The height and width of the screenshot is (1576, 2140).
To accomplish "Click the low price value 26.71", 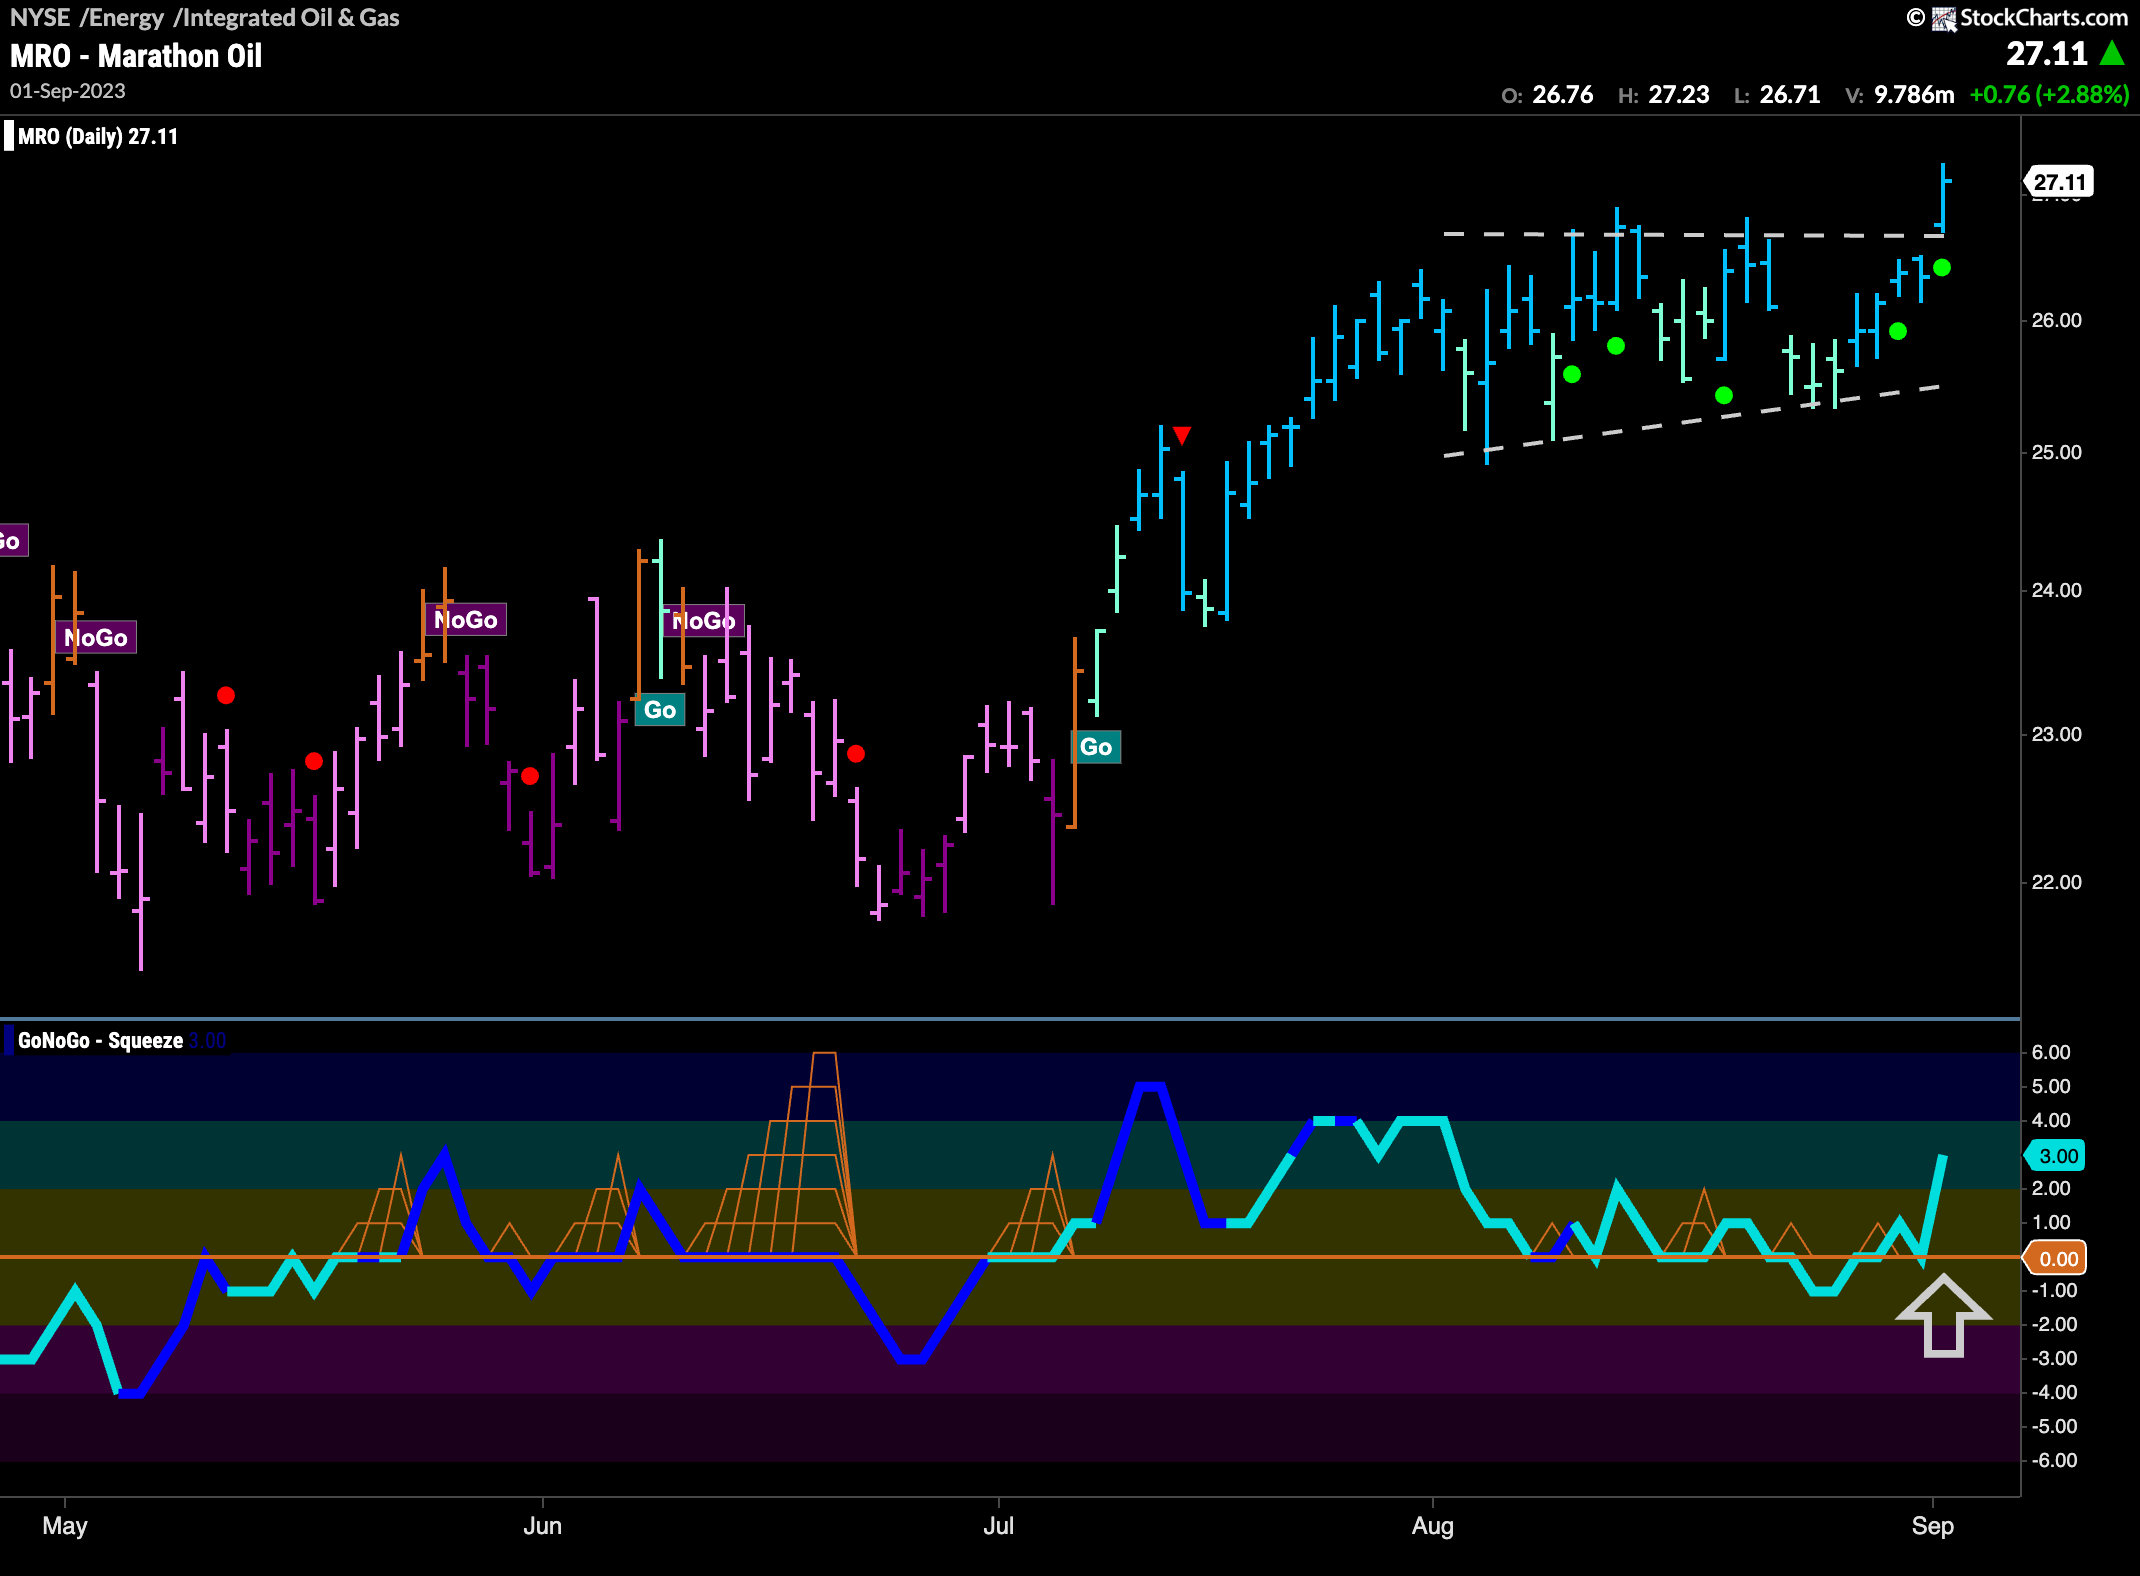I will point(1790,95).
